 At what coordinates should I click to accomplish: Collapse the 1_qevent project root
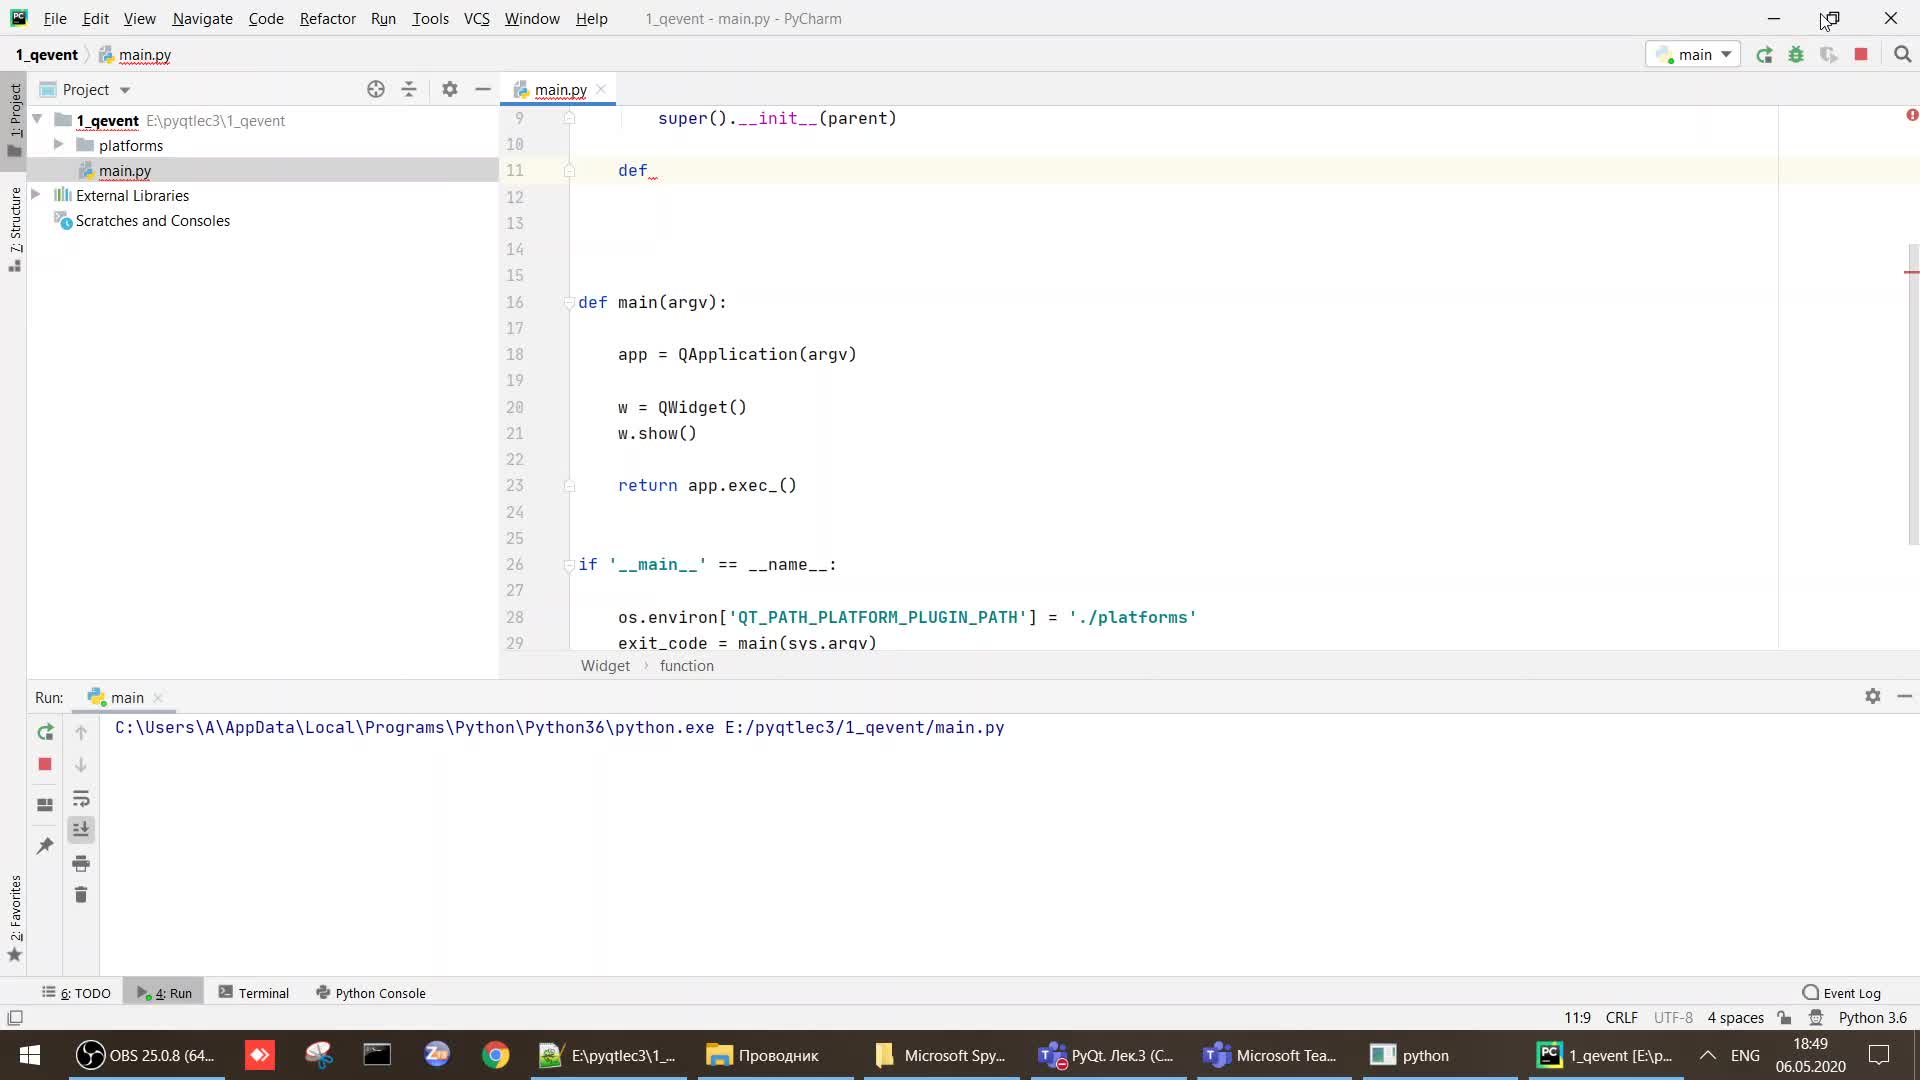(x=37, y=119)
